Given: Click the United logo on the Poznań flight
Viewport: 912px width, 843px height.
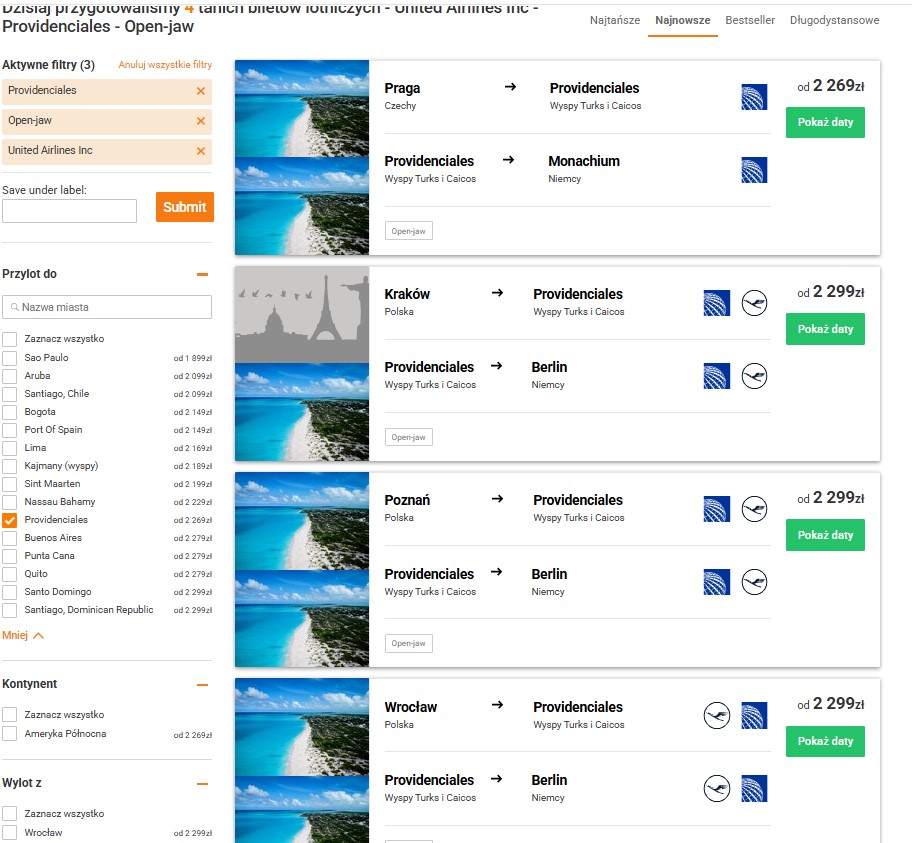Looking at the screenshot, I should pos(717,509).
